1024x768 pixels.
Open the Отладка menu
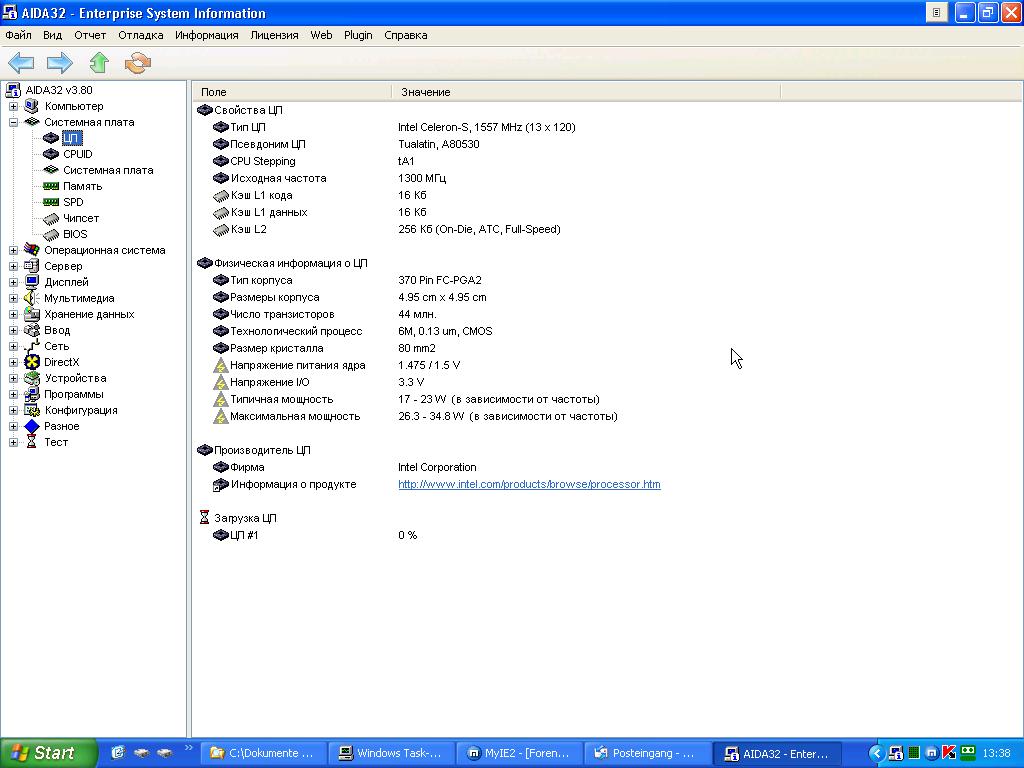140,35
